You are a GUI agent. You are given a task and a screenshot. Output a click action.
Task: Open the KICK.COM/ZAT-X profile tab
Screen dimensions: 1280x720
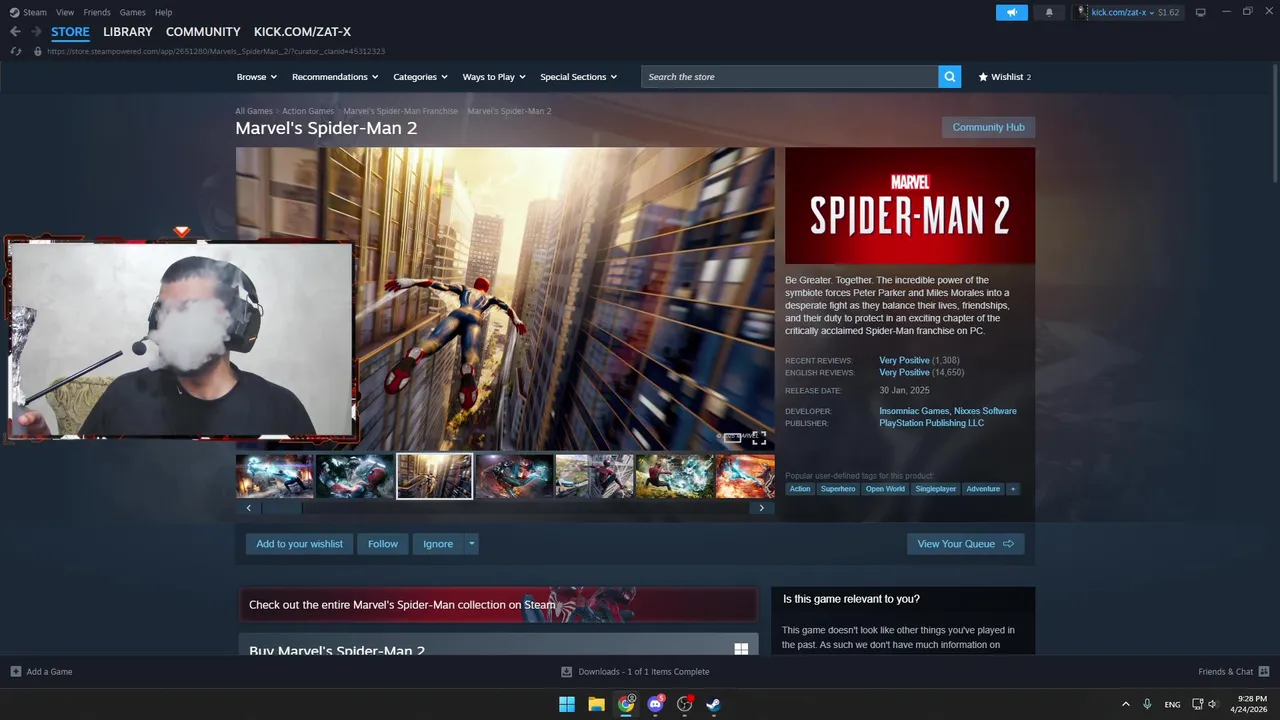click(x=302, y=32)
